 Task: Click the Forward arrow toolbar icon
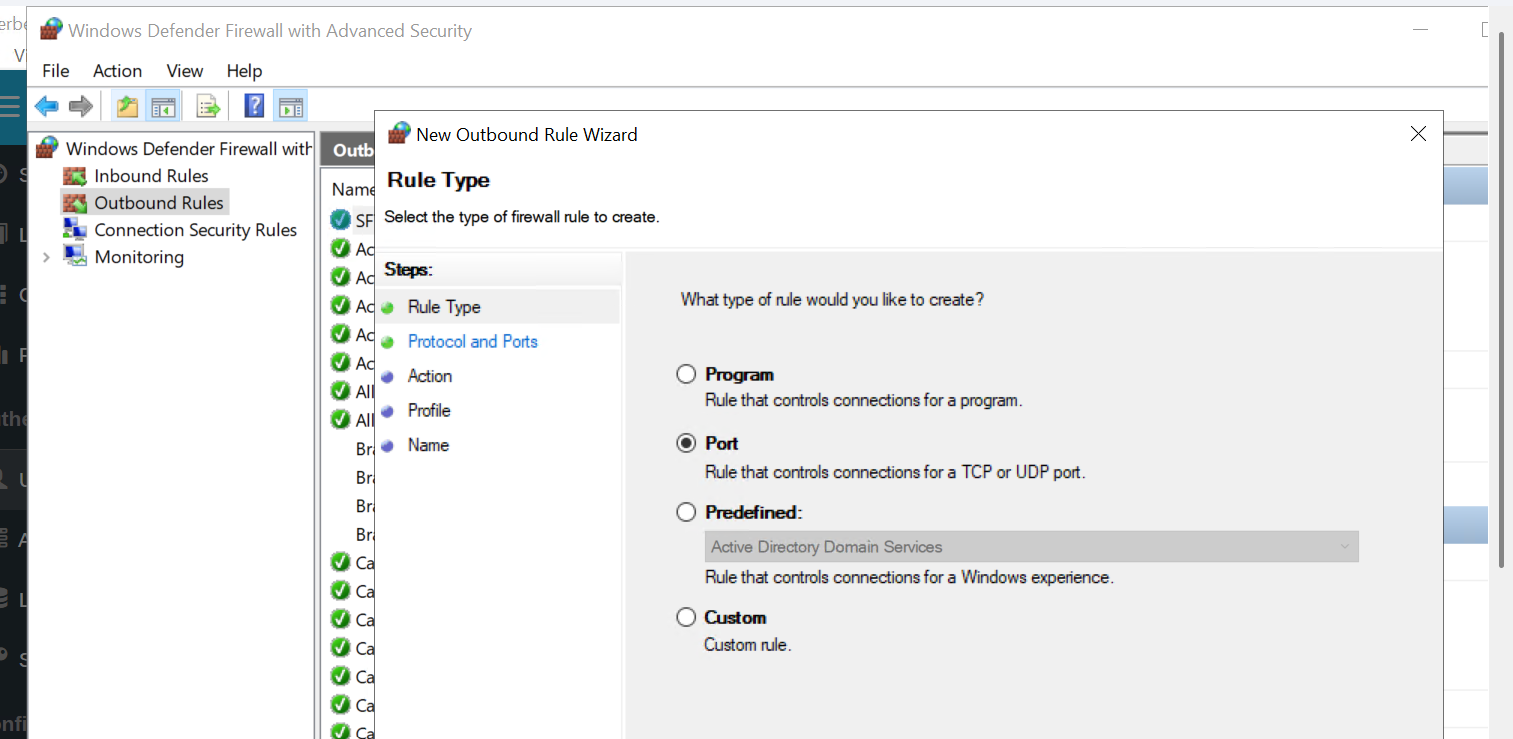click(x=81, y=106)
